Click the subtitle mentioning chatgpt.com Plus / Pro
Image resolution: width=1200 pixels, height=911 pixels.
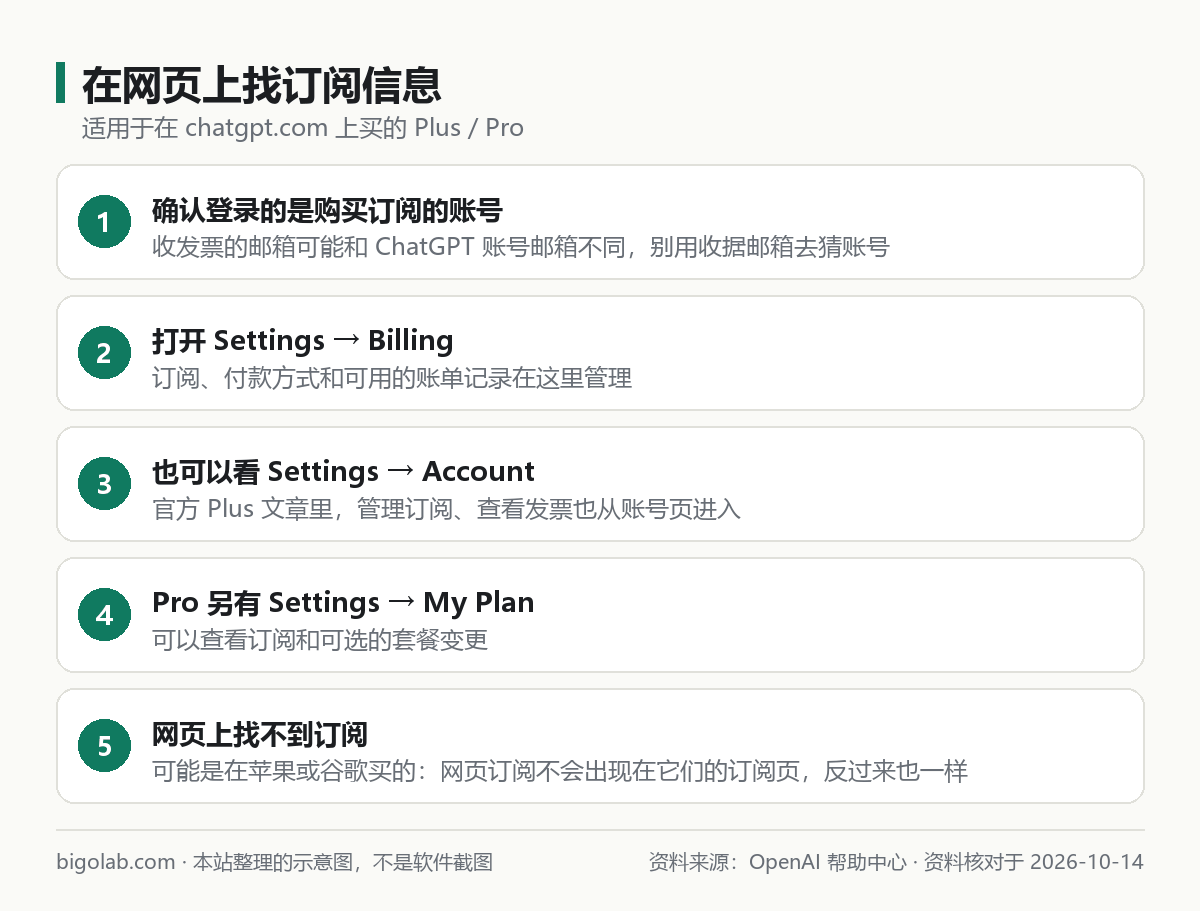point(302,128)
